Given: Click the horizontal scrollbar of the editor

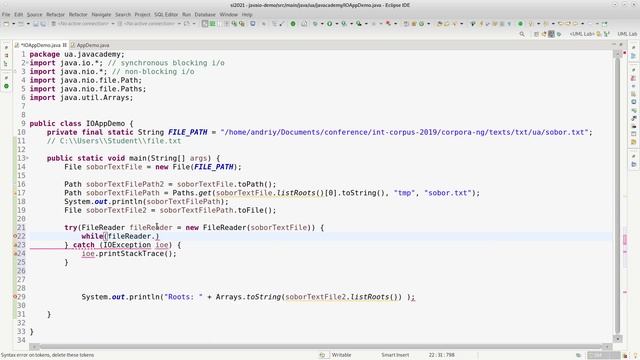Looking at the screenshot, I should tap(320, 347).
